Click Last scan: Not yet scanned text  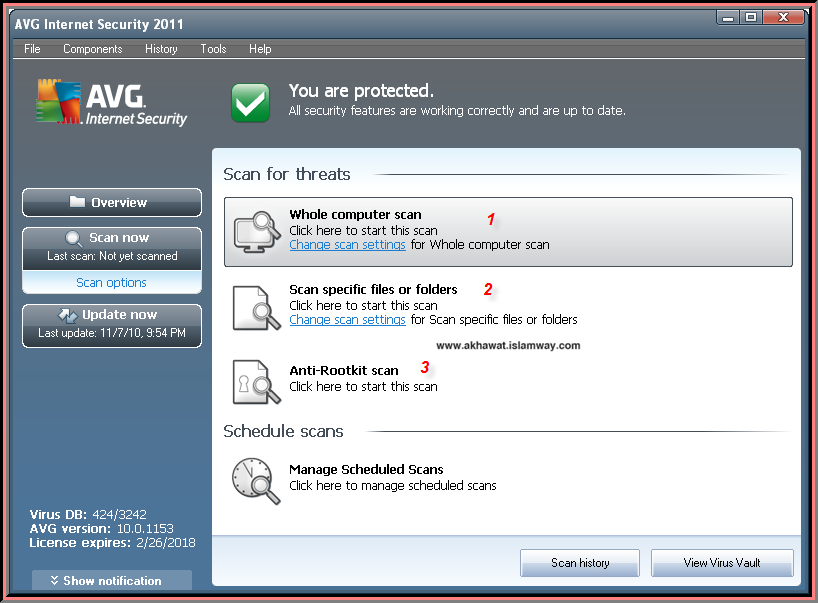point(112,256)
